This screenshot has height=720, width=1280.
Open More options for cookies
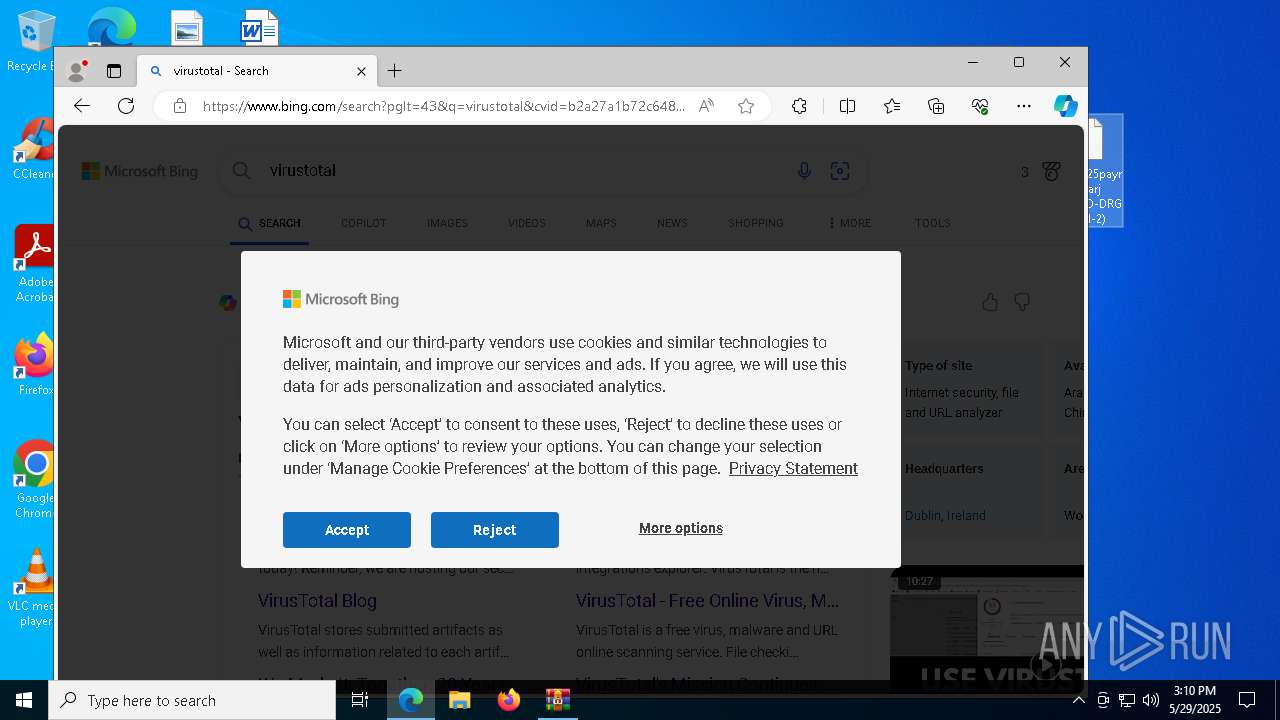click(681, 528)
